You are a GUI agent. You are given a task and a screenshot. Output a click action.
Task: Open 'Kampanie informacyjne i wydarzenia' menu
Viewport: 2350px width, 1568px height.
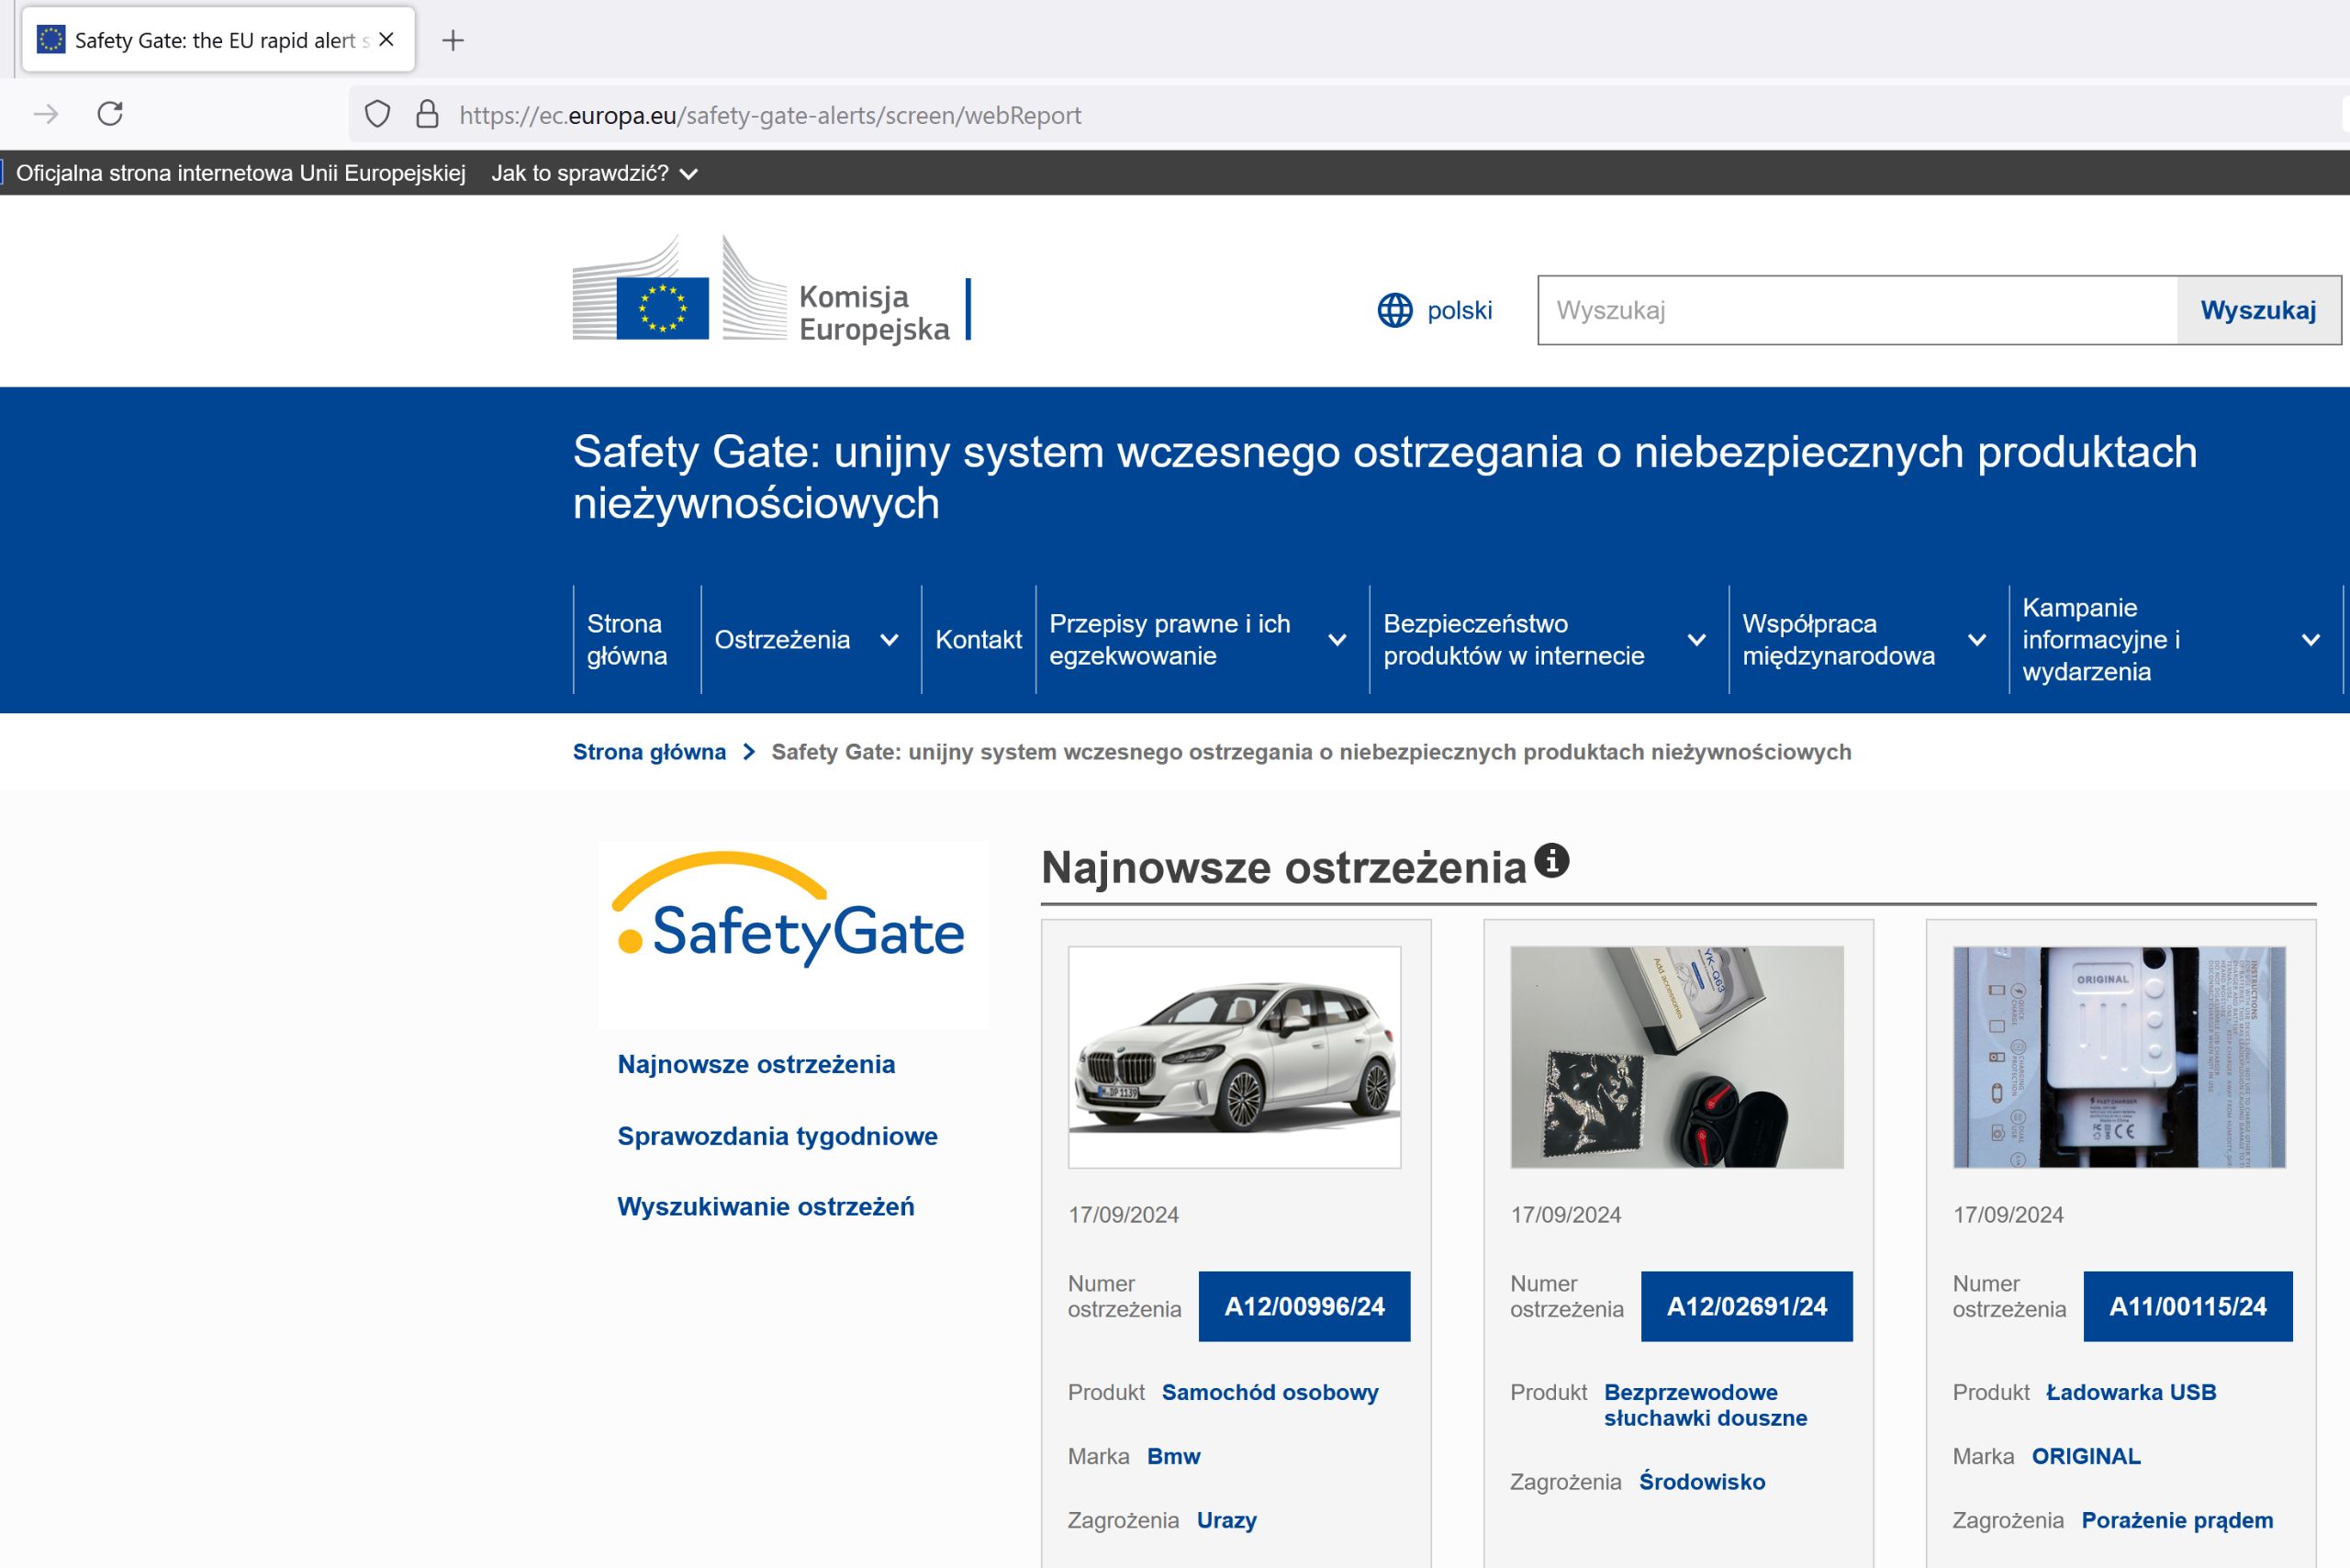2101,640
